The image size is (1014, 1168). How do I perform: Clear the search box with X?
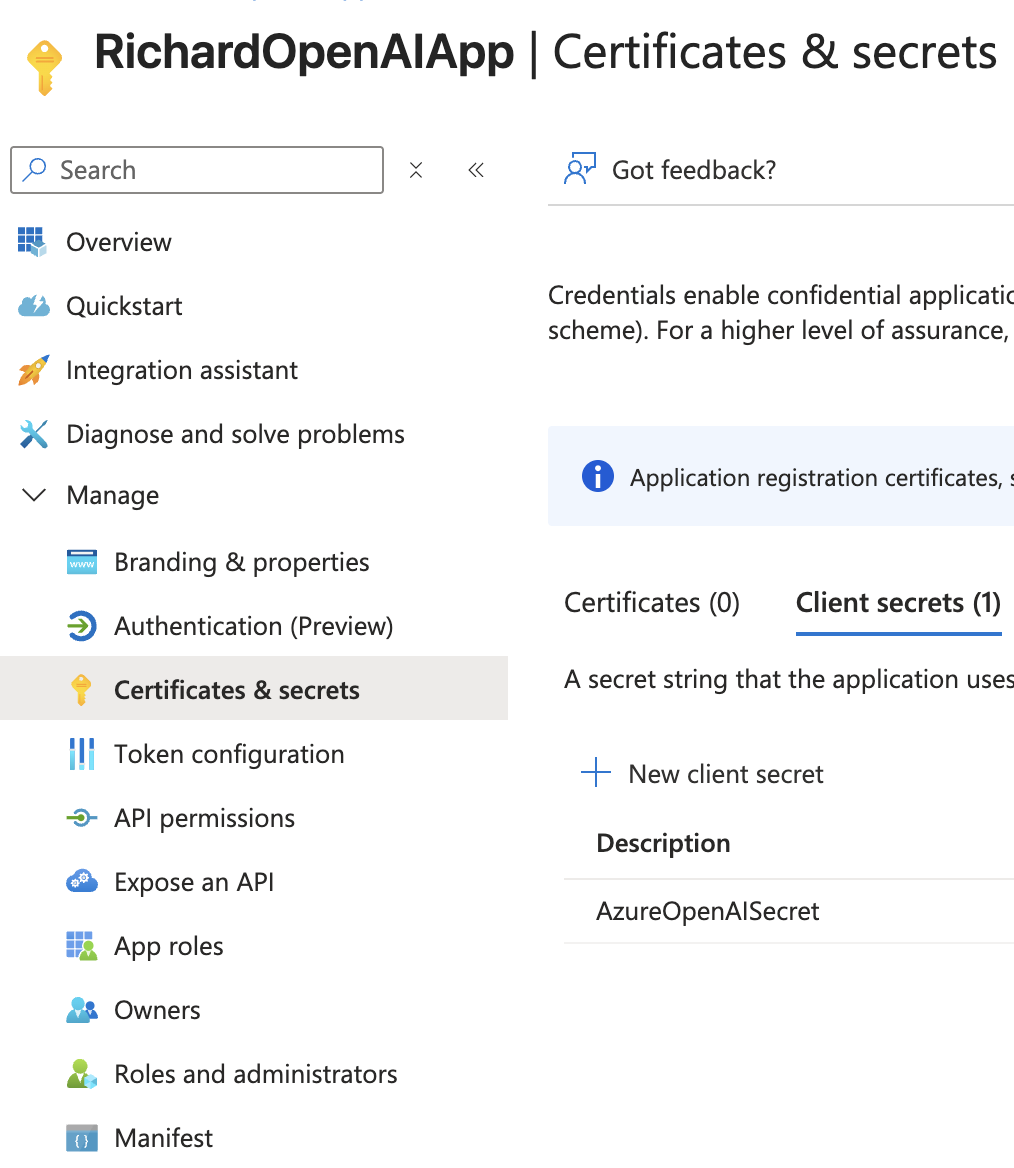tap(416, 170)
